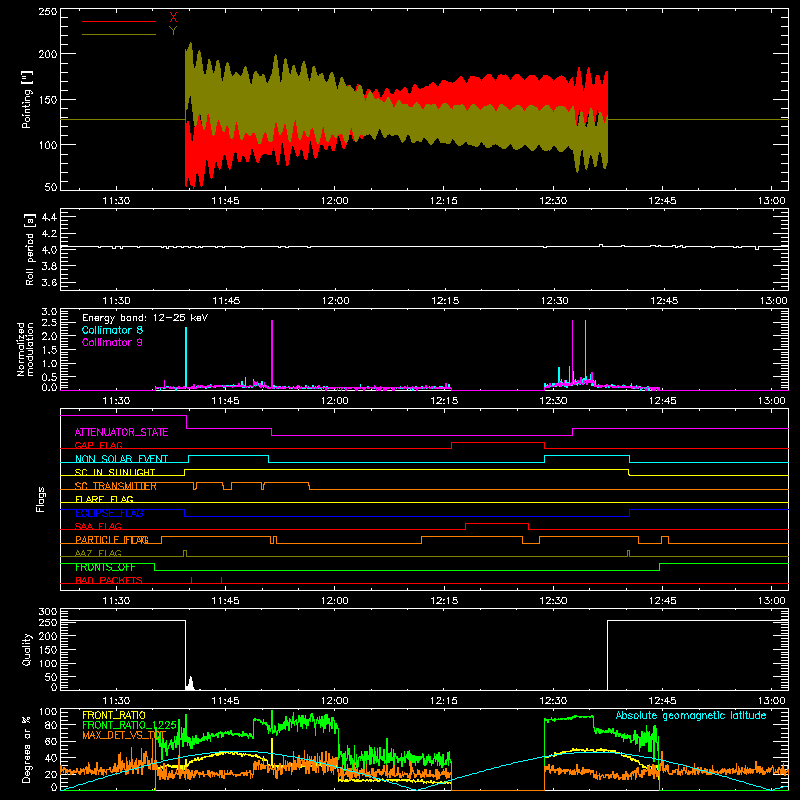This screenshot has height=800, width=800.
Task: Click 13:00 time label under Flags plot
Action: coord(771,601)
